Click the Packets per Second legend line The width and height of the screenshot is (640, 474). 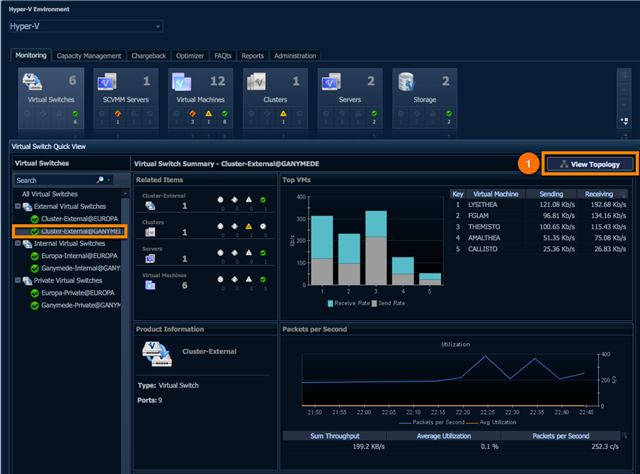point(405,423)
